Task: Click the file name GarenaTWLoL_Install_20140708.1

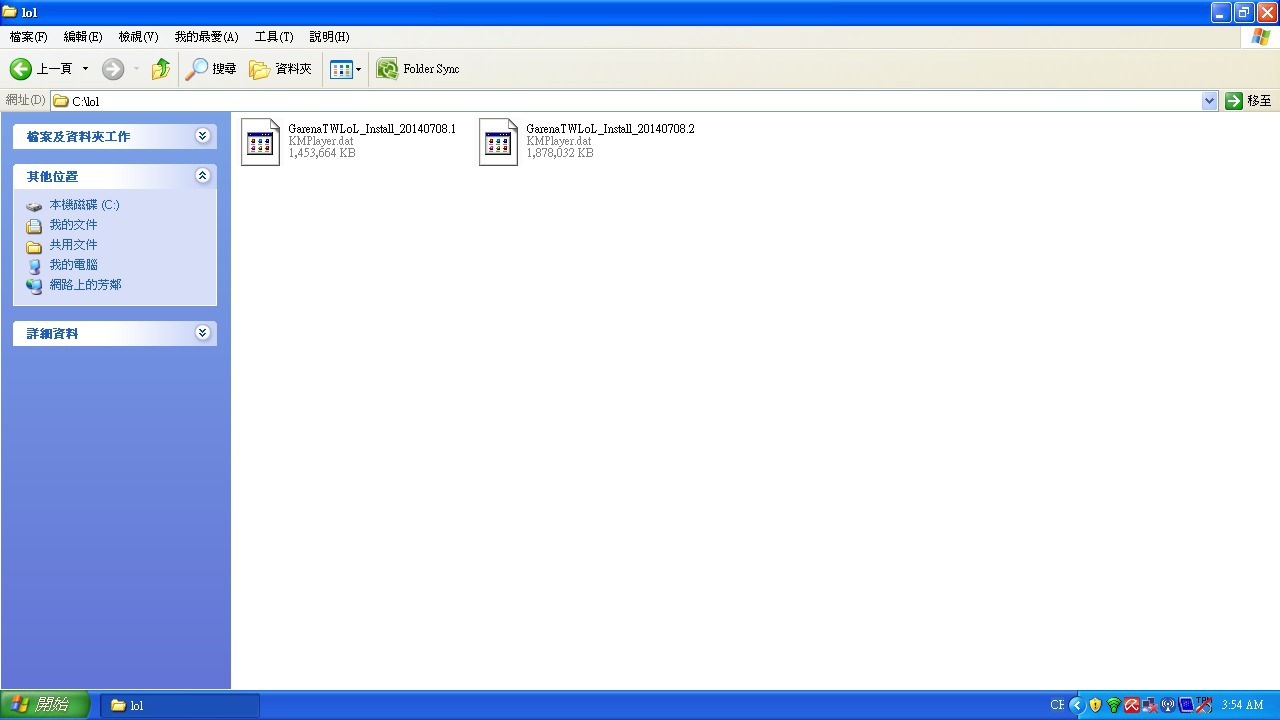Action: [372, 129]
